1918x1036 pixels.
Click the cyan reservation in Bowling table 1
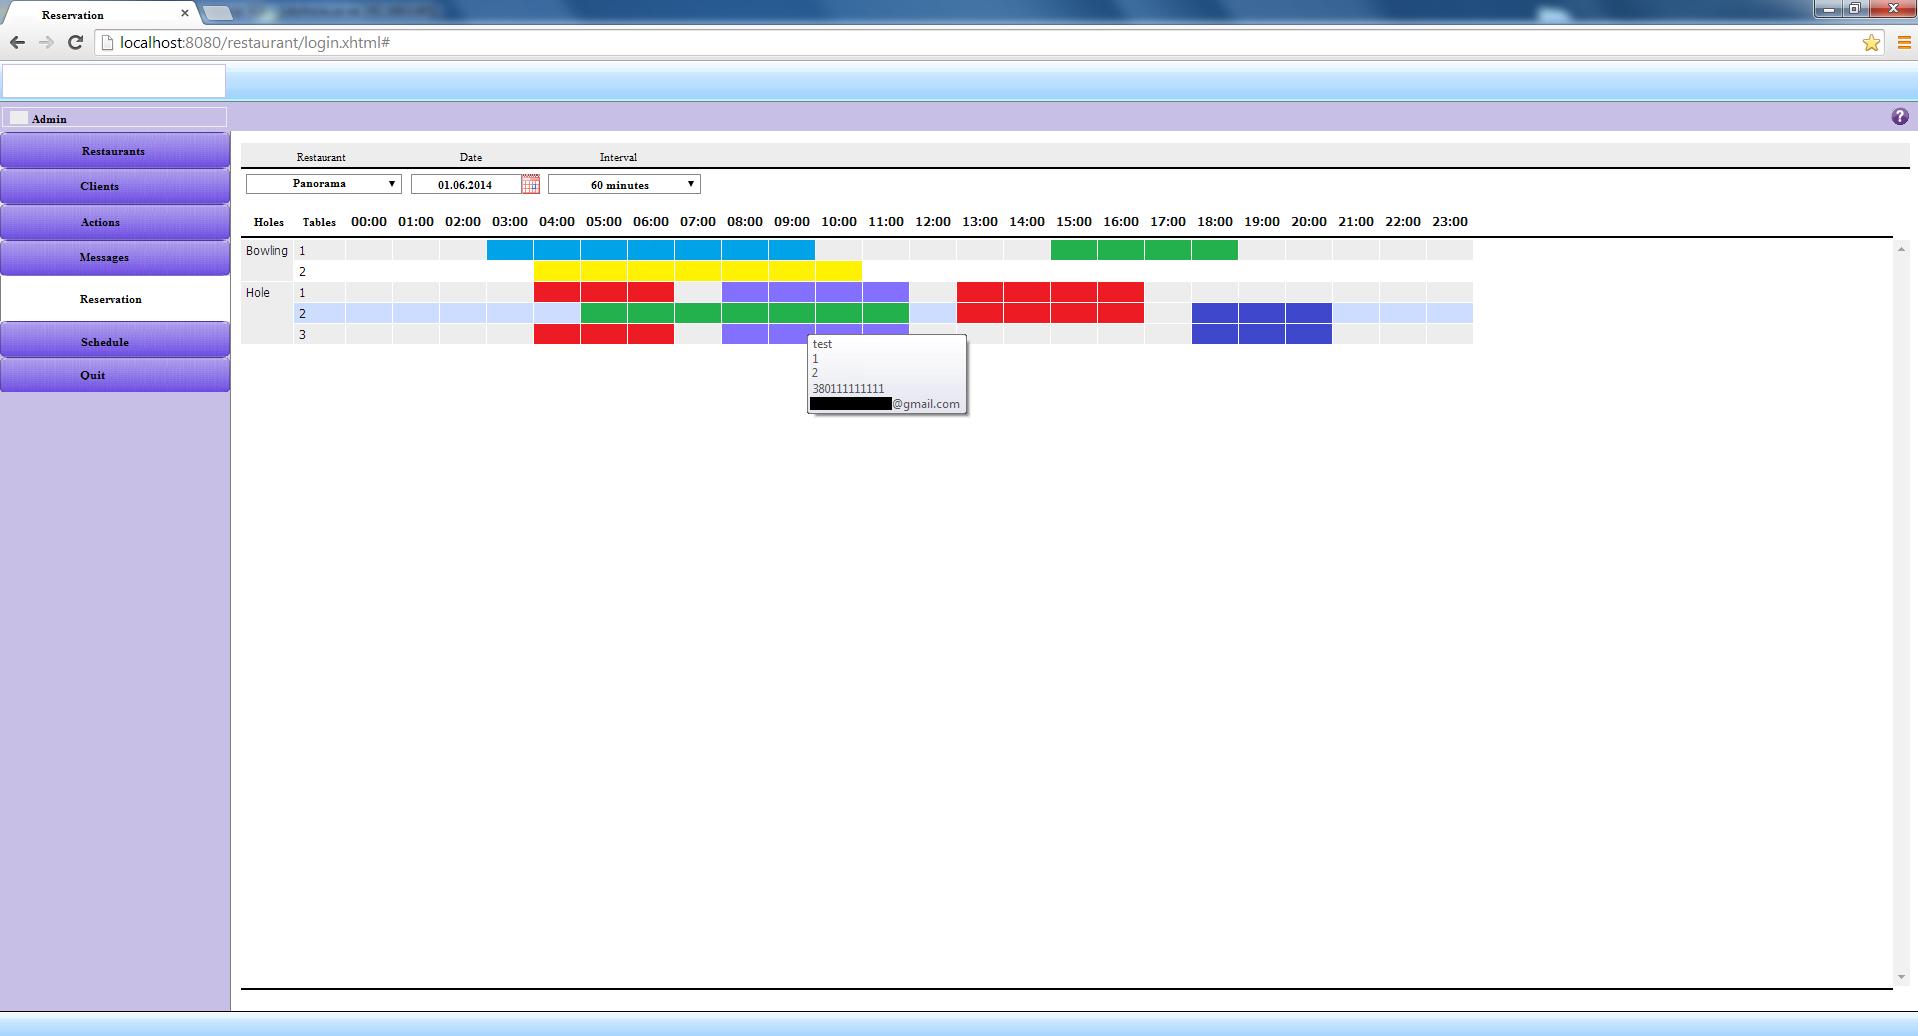tap(650, 250)
